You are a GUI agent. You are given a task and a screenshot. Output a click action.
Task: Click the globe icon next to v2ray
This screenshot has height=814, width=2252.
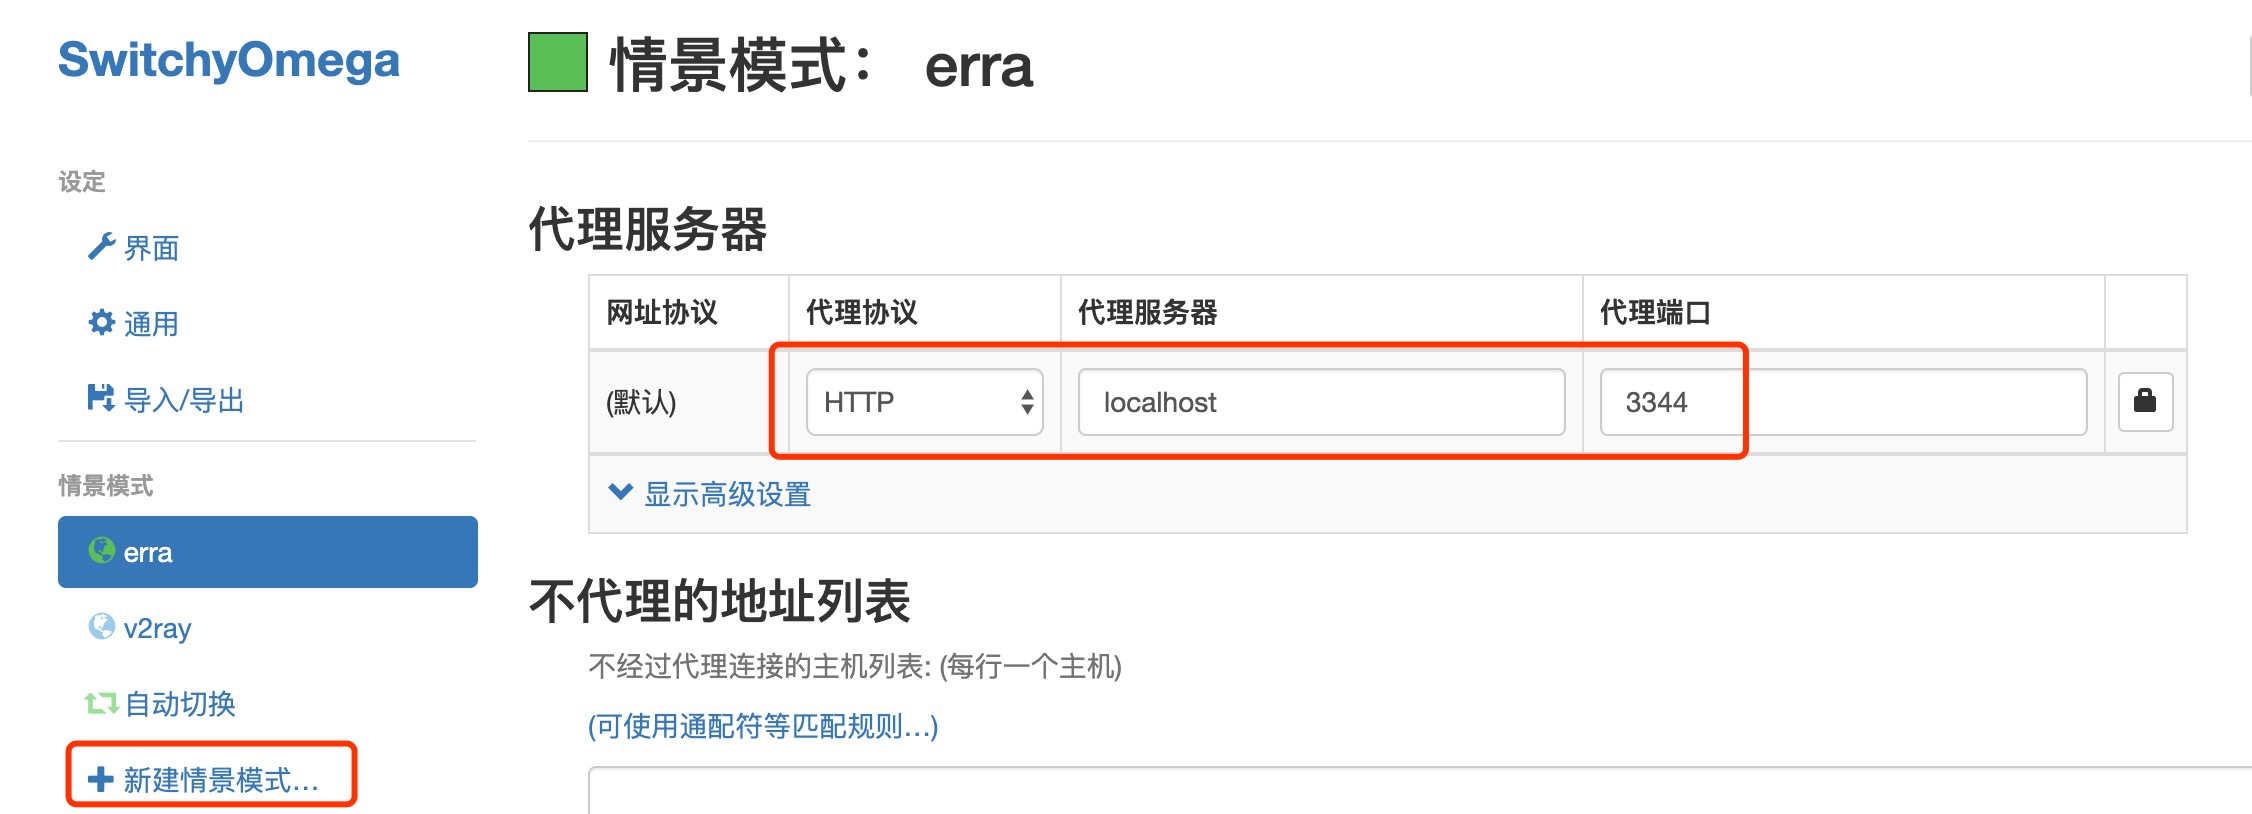(102, 626)
